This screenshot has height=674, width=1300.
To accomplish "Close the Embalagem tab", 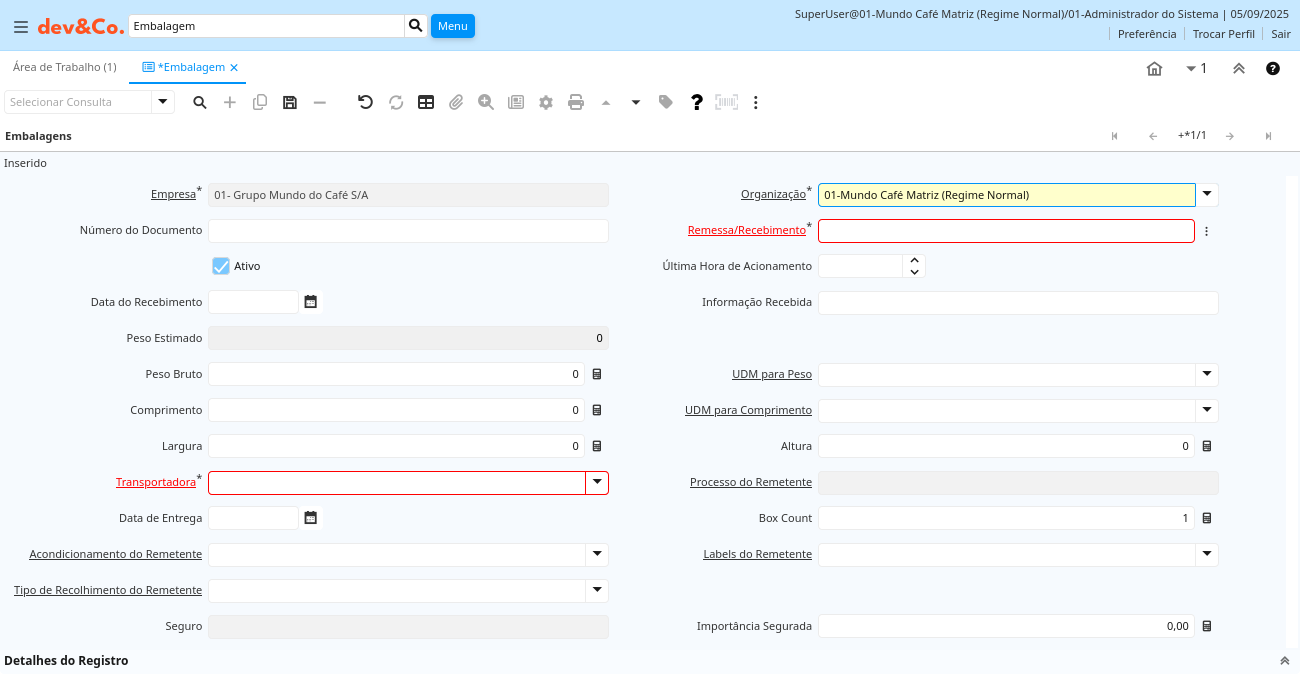I will (234, 67).
